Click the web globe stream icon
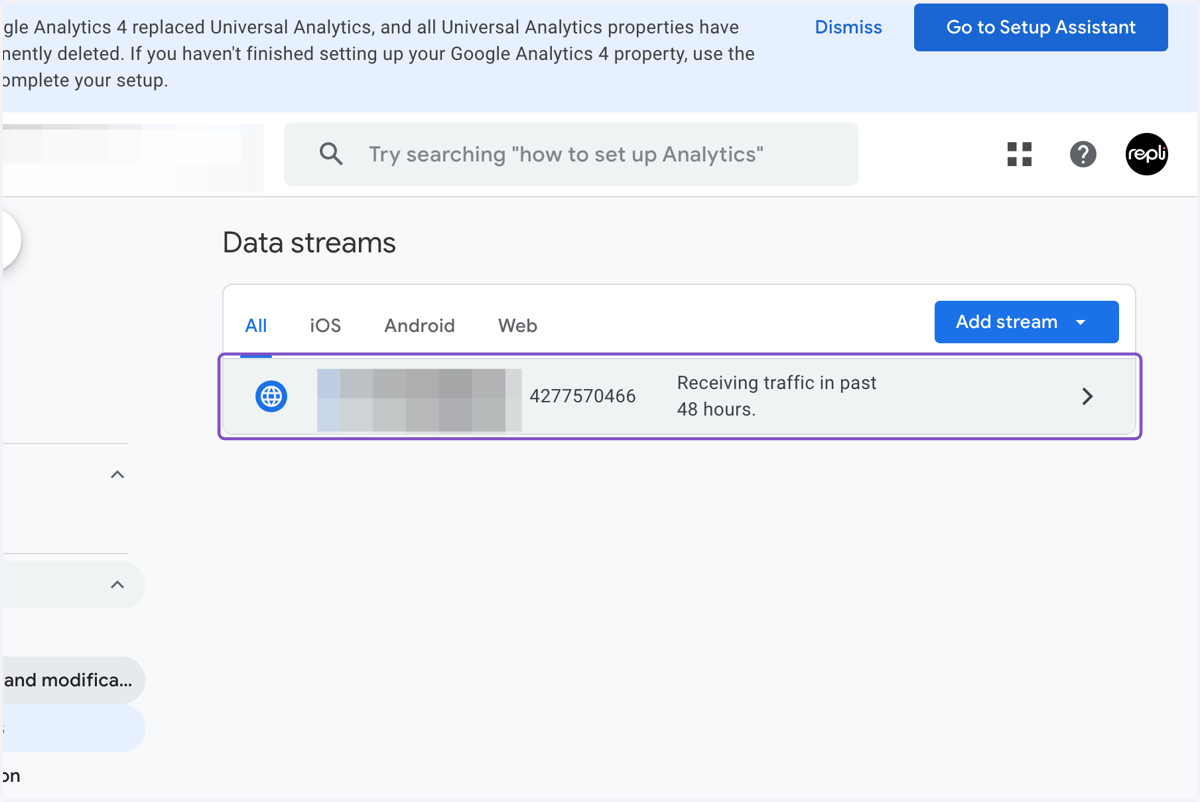 tap(271, 396)
